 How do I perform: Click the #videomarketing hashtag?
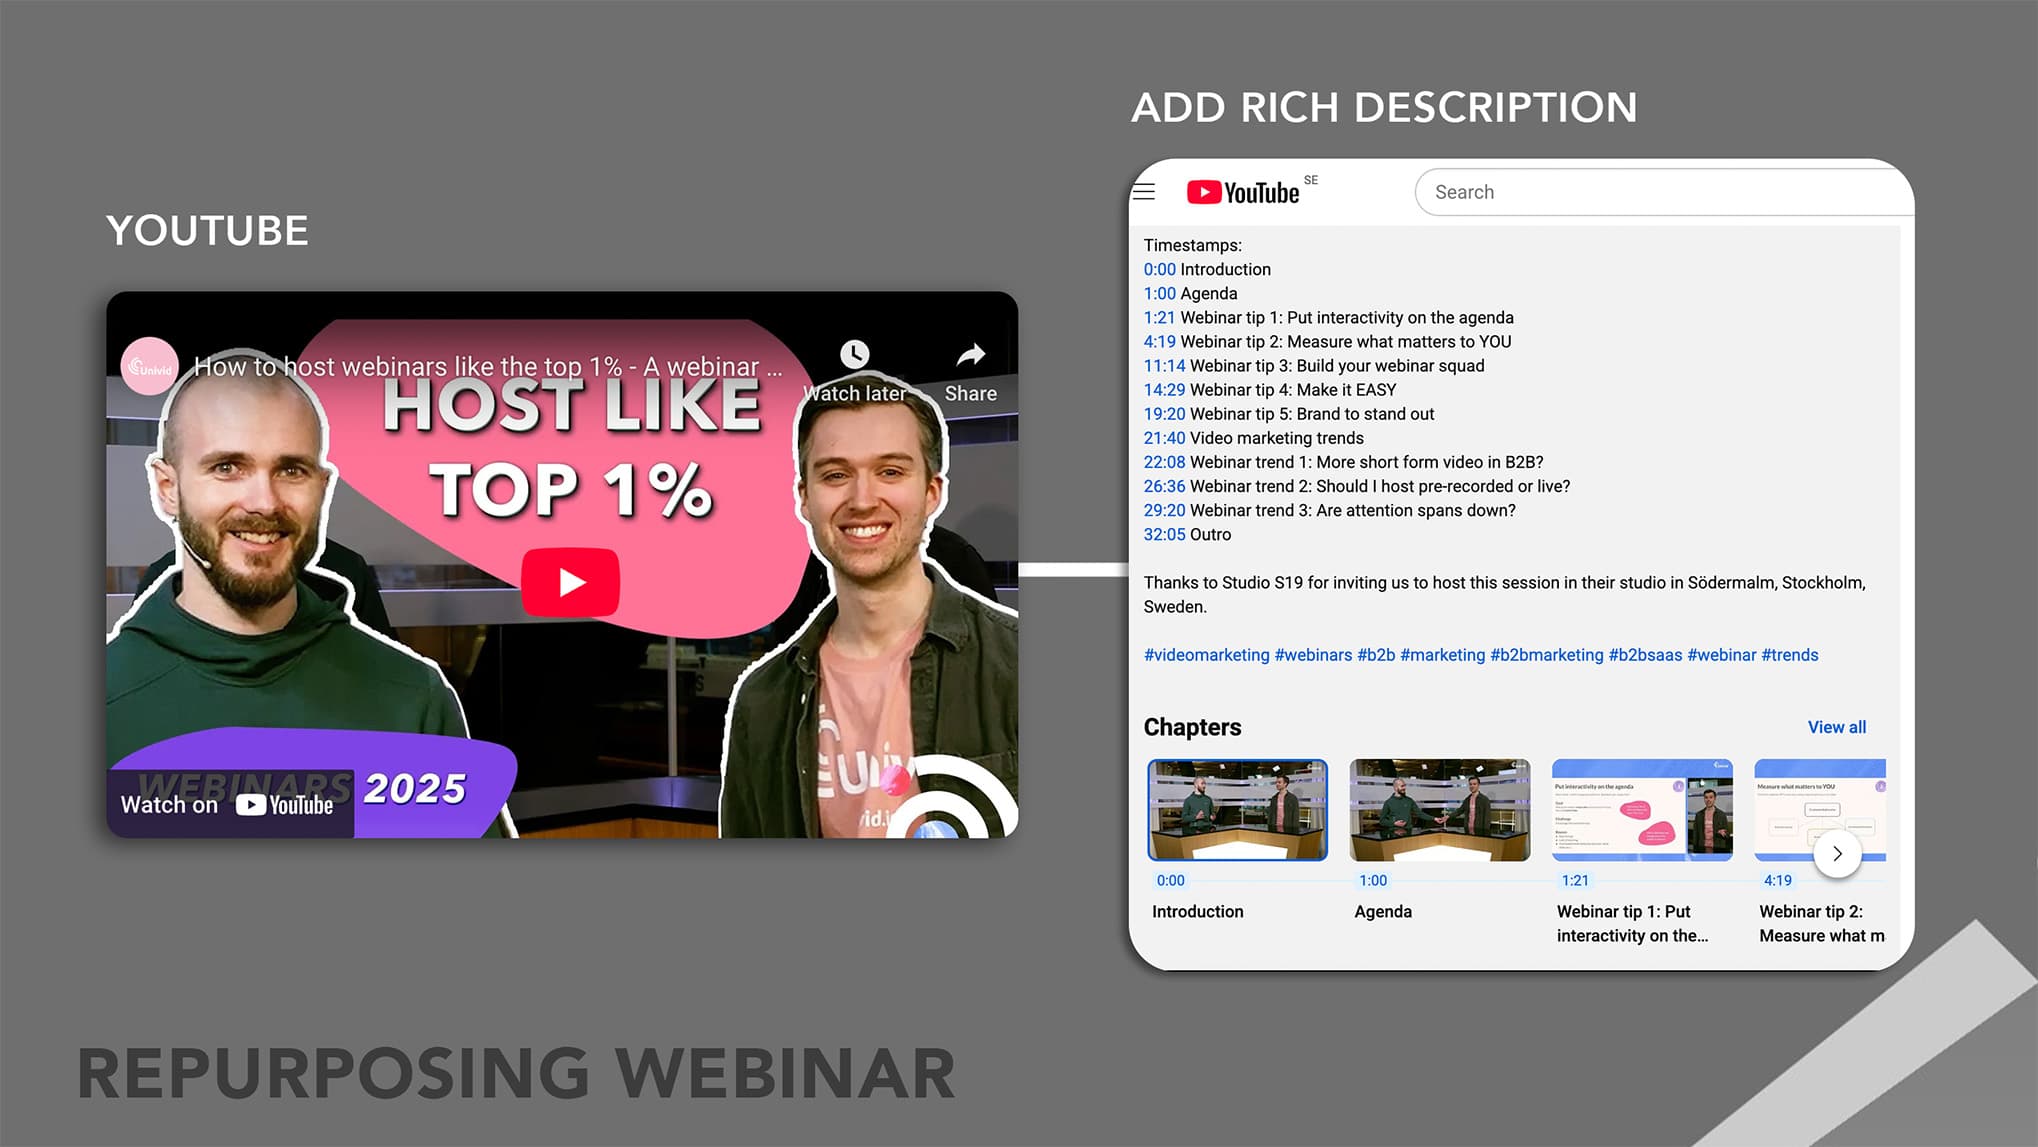[1206, 655]
